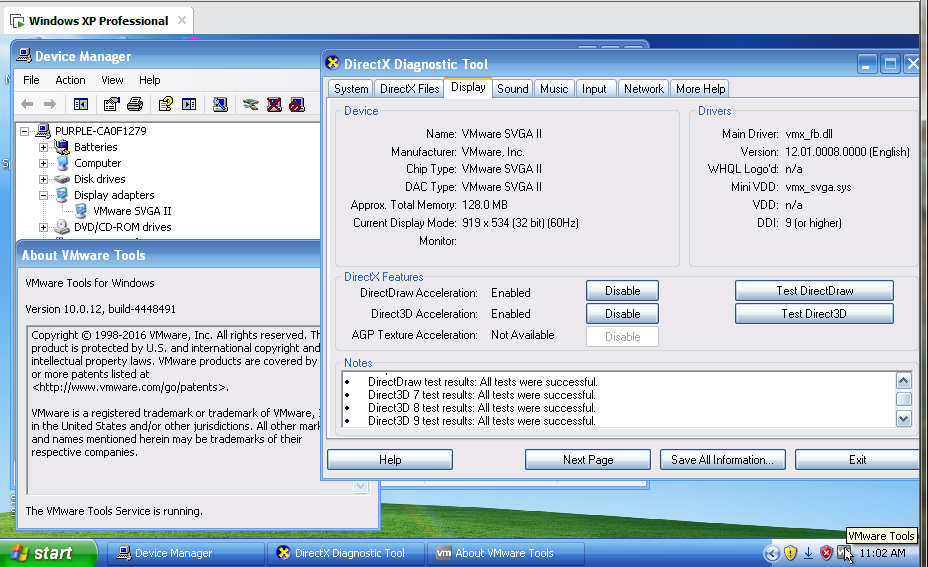Collapse the PURPLE-CA0F1279 root node
The height and width of the screenshot is (567, 928).
[x=24, y=131]
